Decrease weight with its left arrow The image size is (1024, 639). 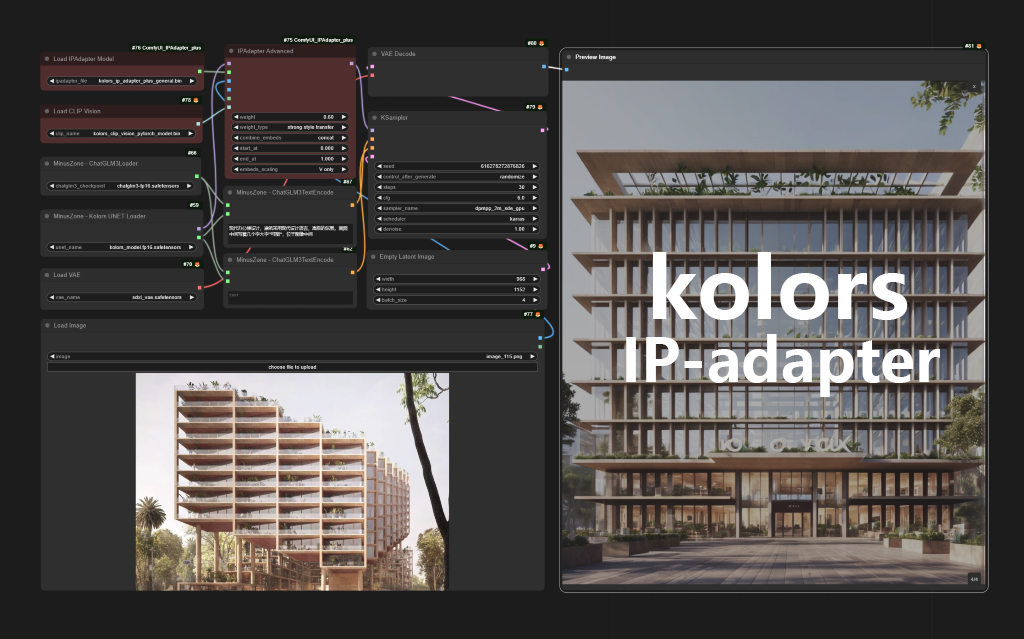236,117
